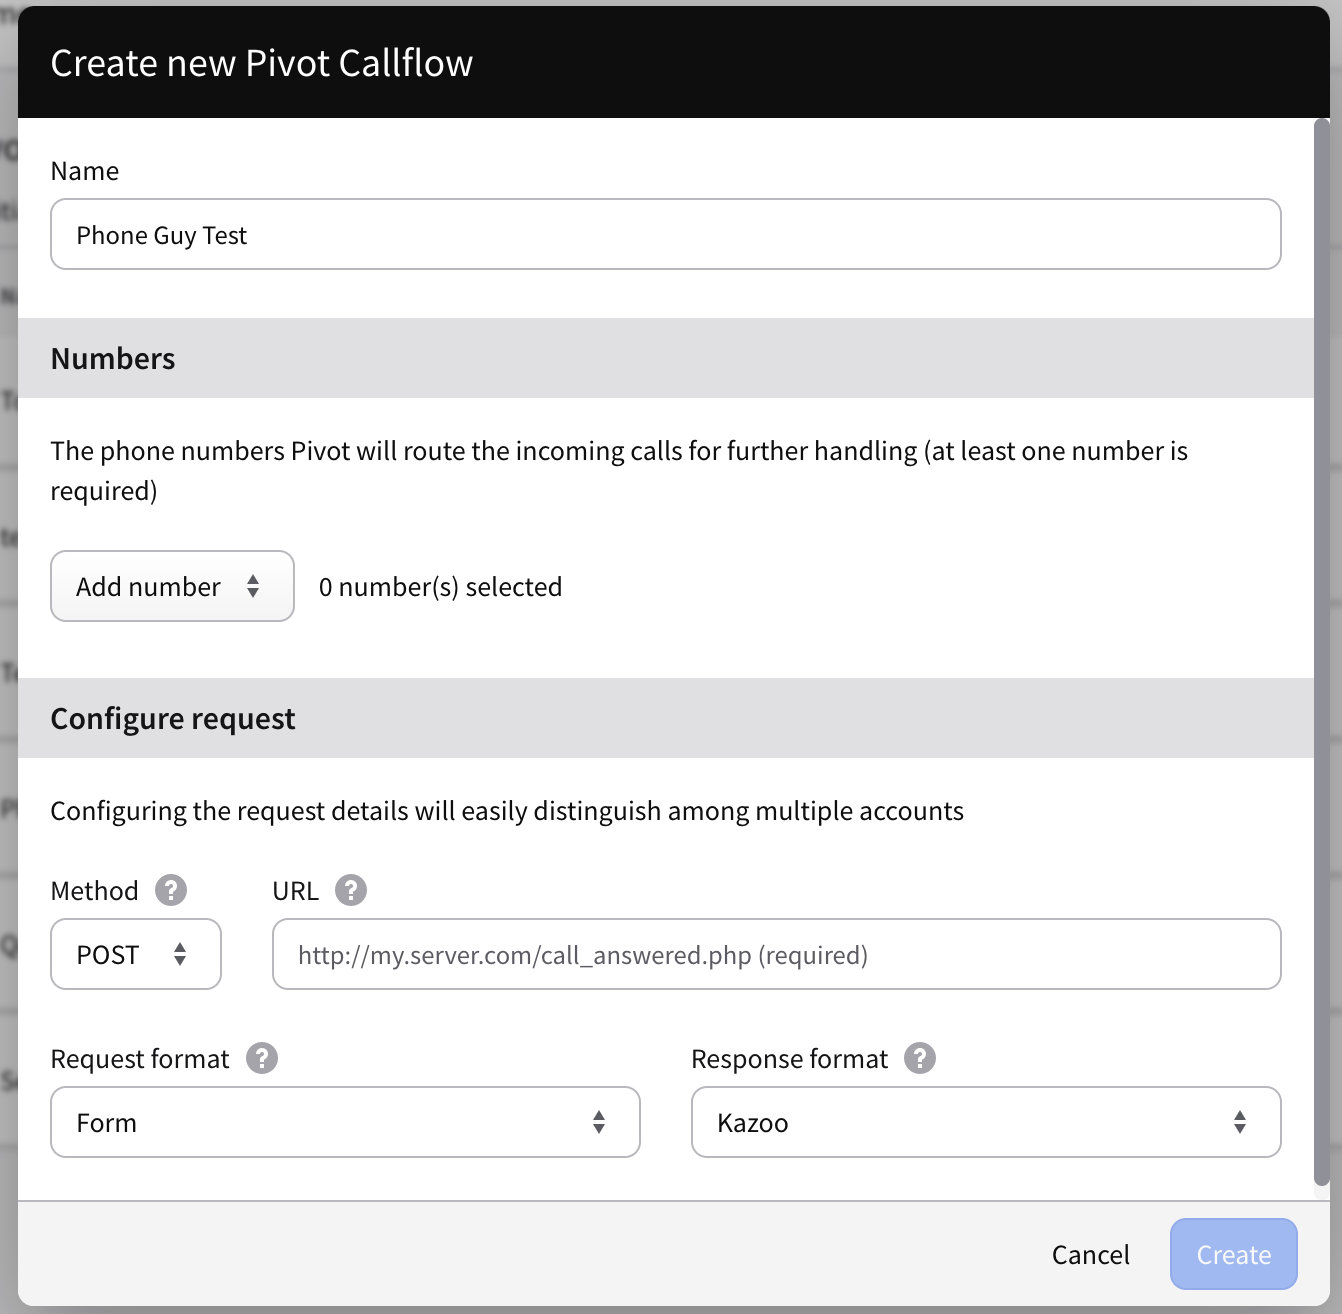Click into the URL input field

coord(776,955)
